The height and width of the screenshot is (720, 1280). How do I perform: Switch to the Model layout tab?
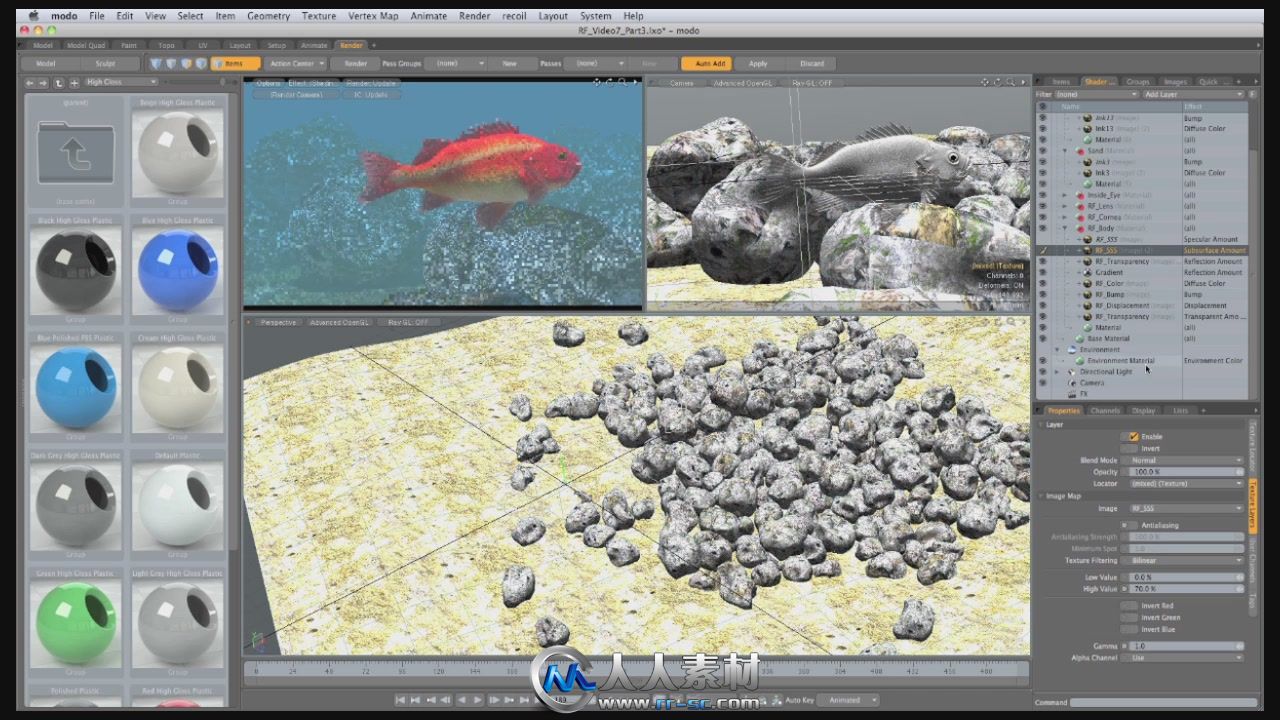[43, 45]
